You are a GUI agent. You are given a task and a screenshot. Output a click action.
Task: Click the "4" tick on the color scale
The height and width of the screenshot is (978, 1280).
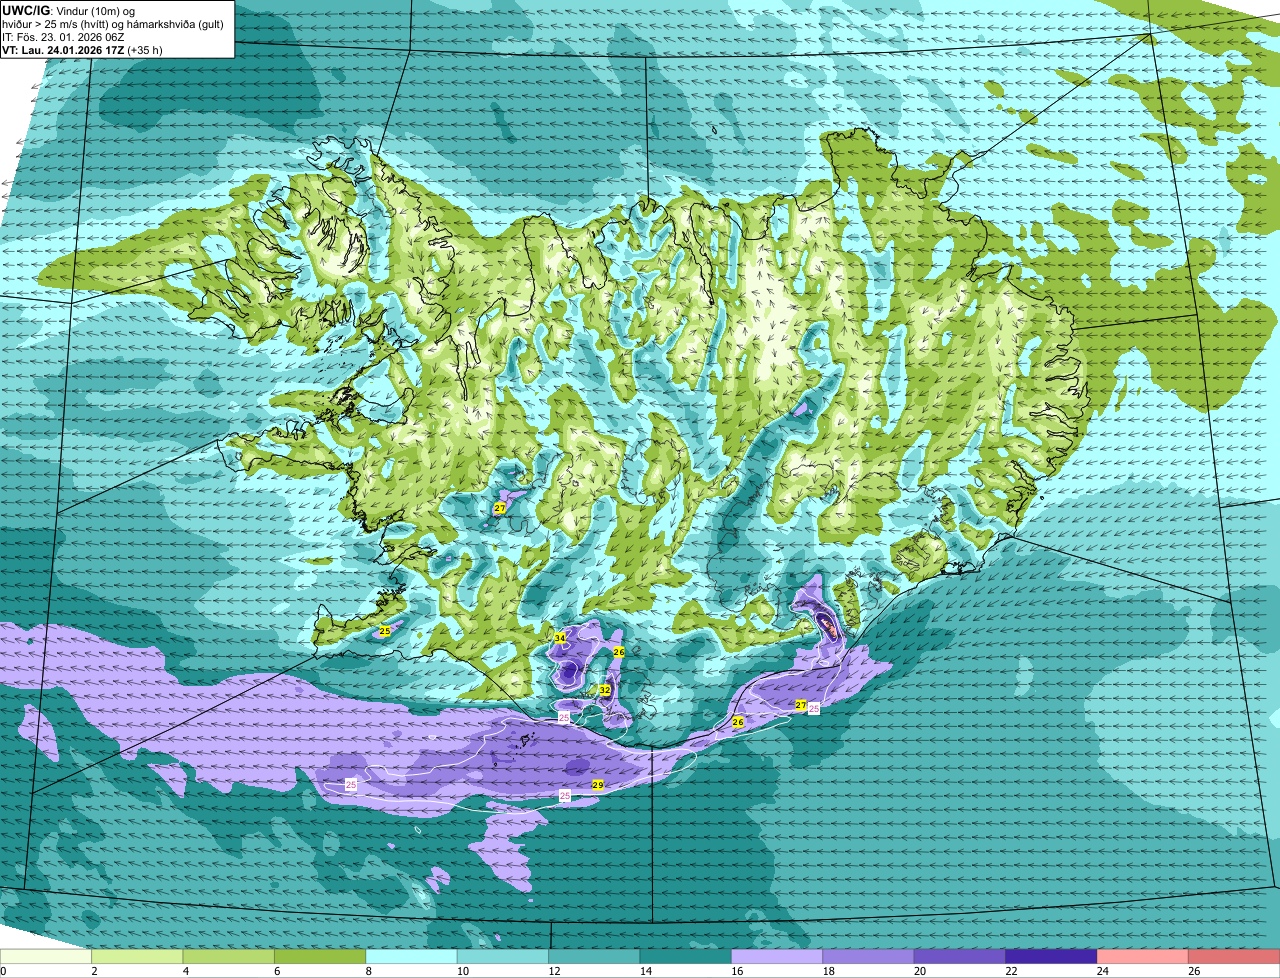186,971
